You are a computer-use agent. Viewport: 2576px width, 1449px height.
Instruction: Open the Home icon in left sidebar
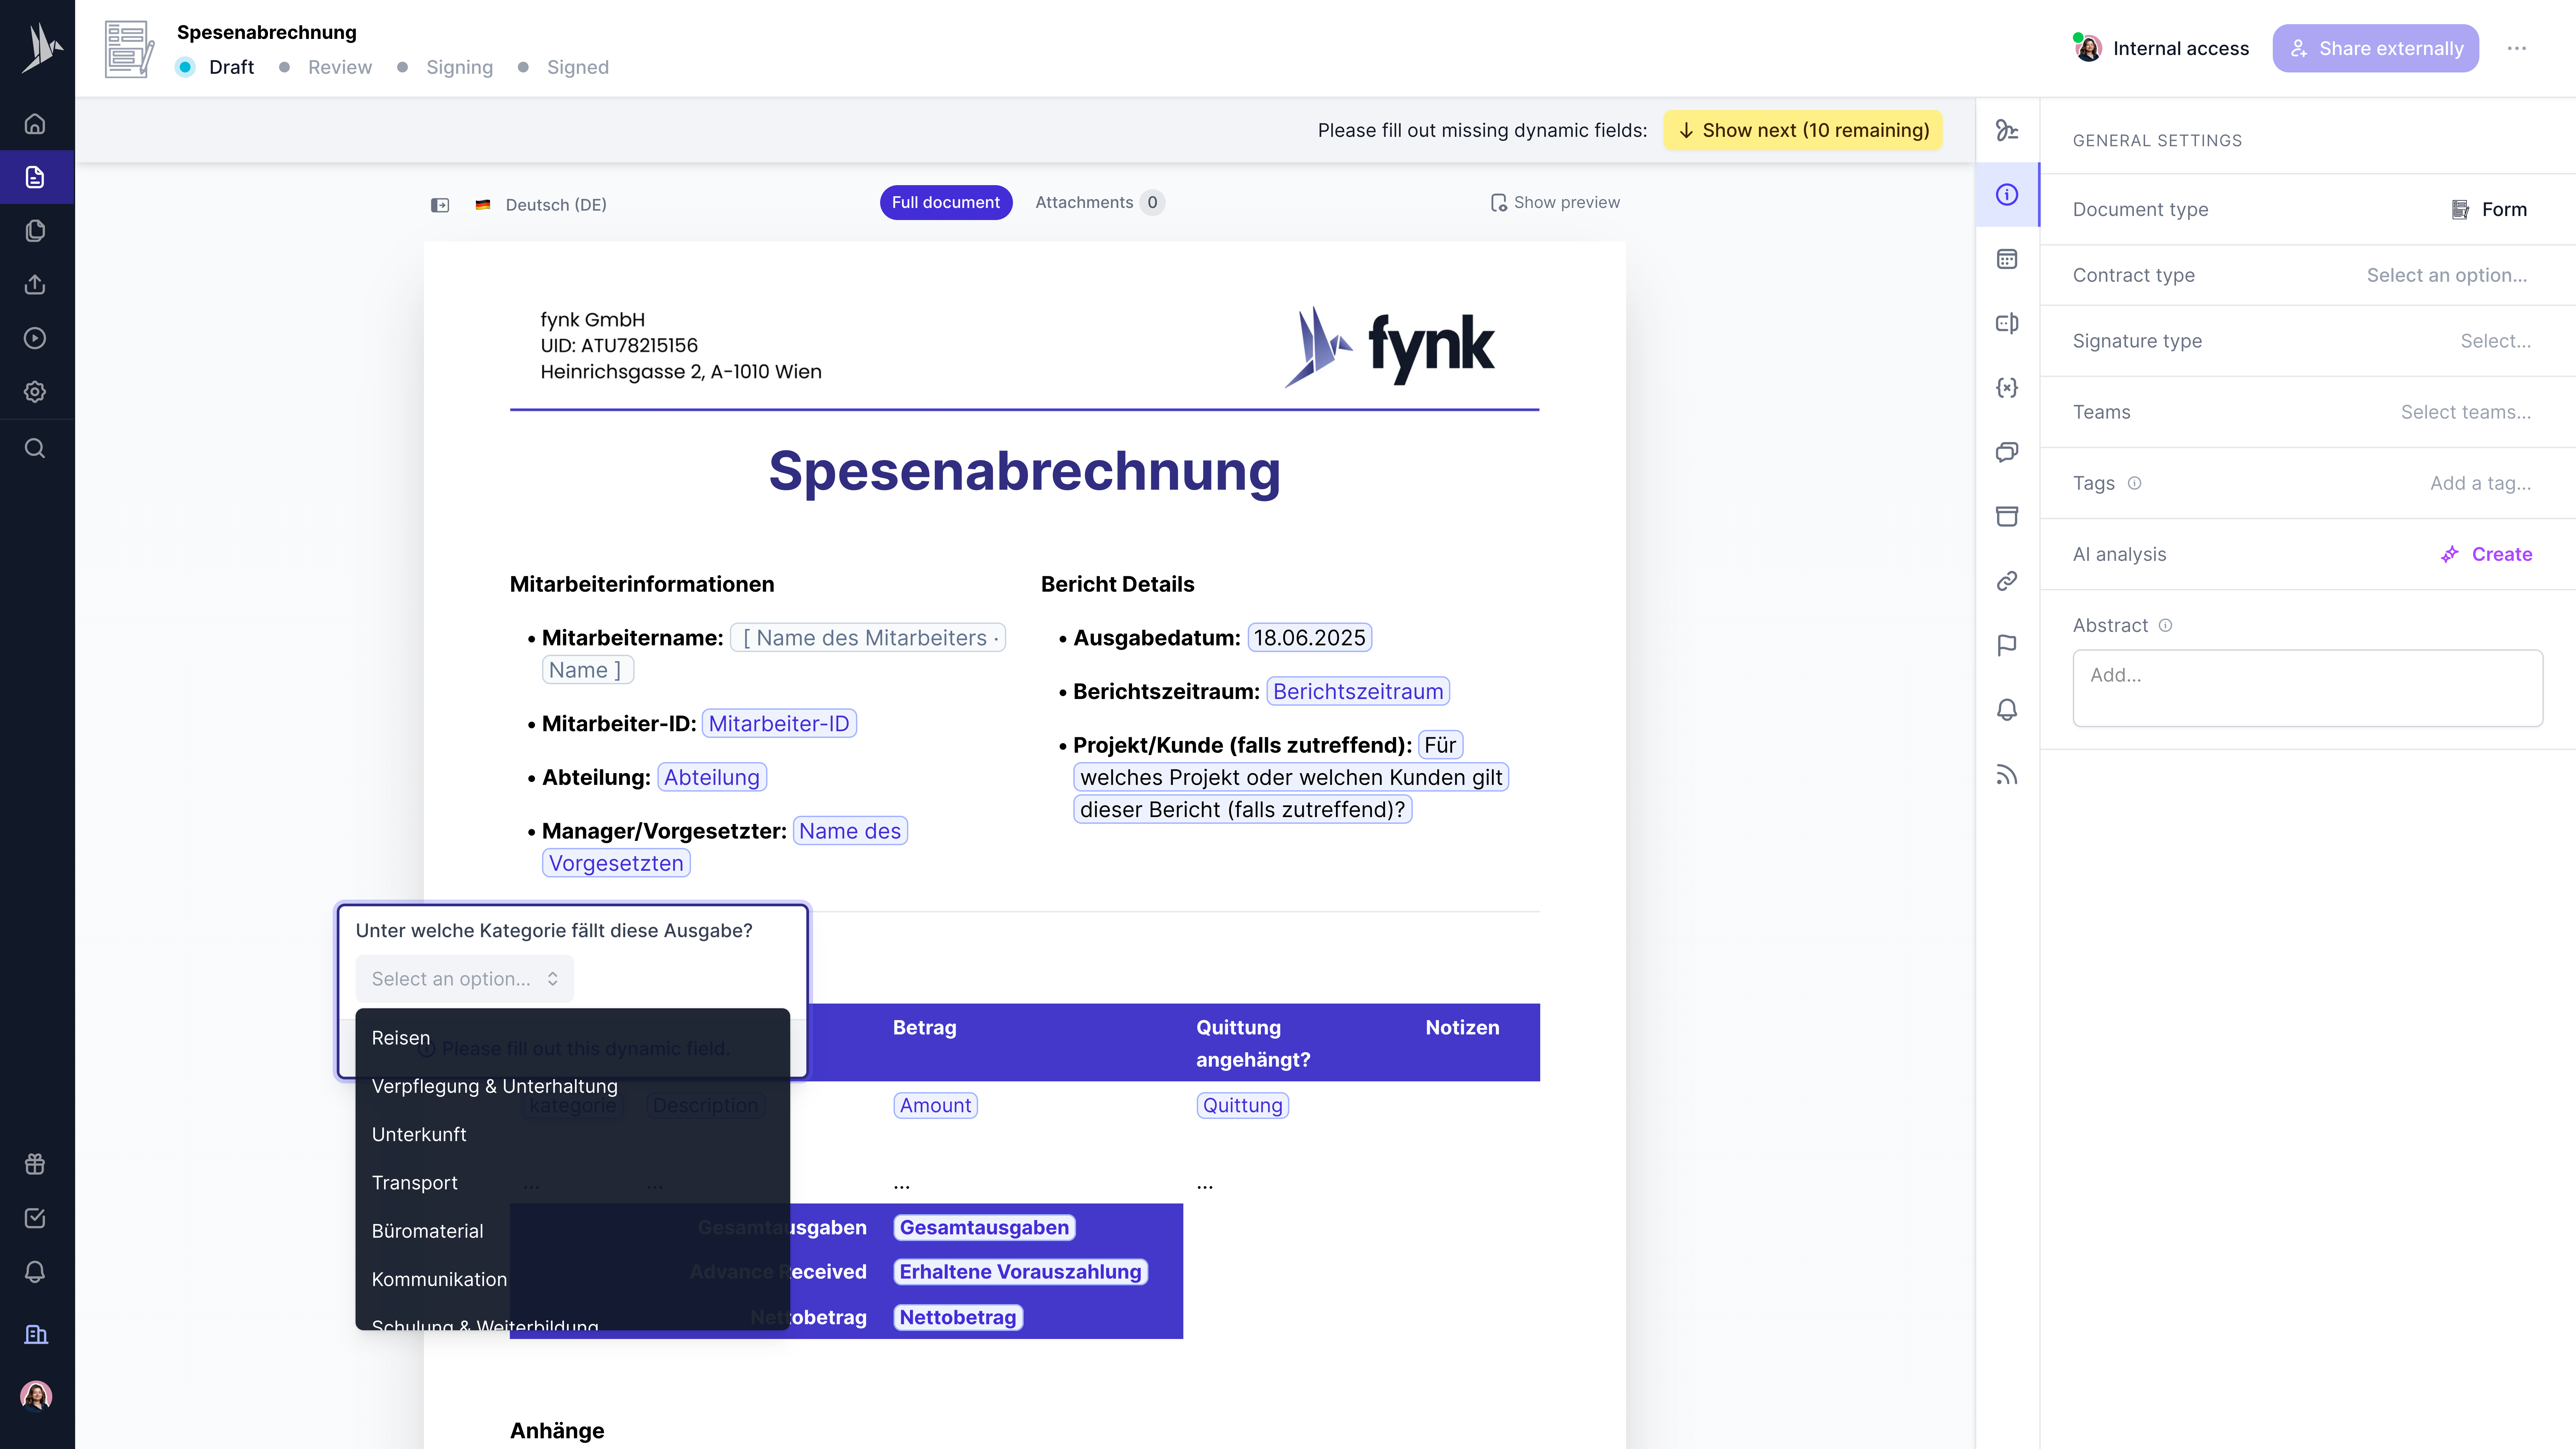tap(35, 124)
